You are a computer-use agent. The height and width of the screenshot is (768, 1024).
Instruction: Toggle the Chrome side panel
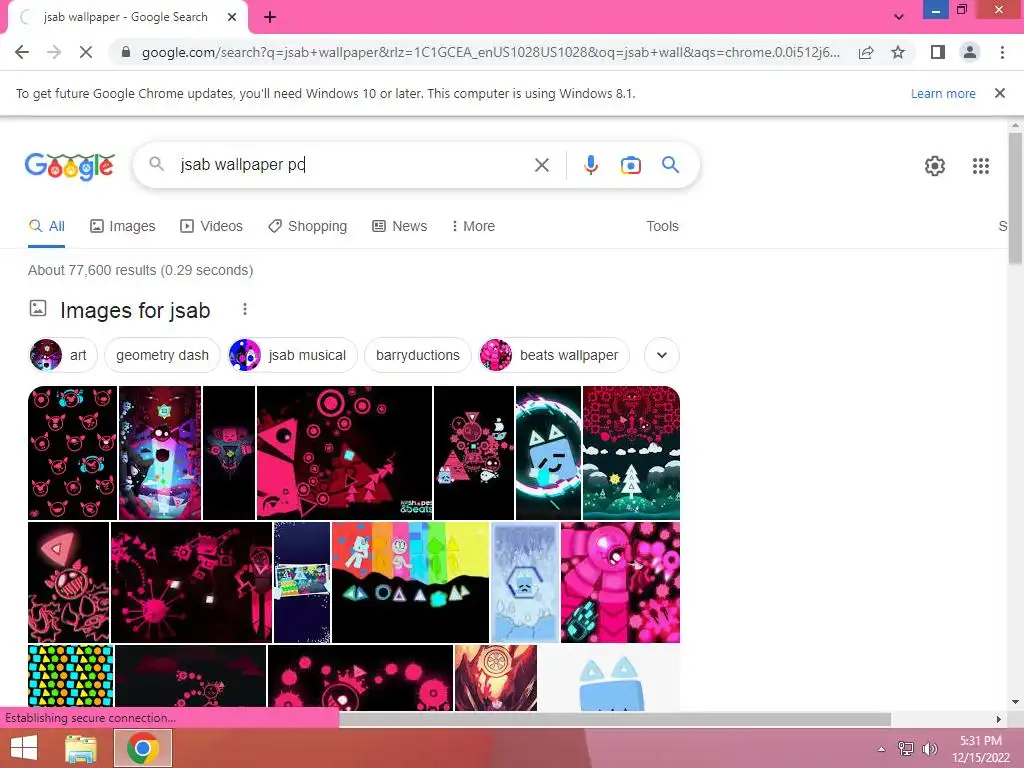click(x=938, y=52)
